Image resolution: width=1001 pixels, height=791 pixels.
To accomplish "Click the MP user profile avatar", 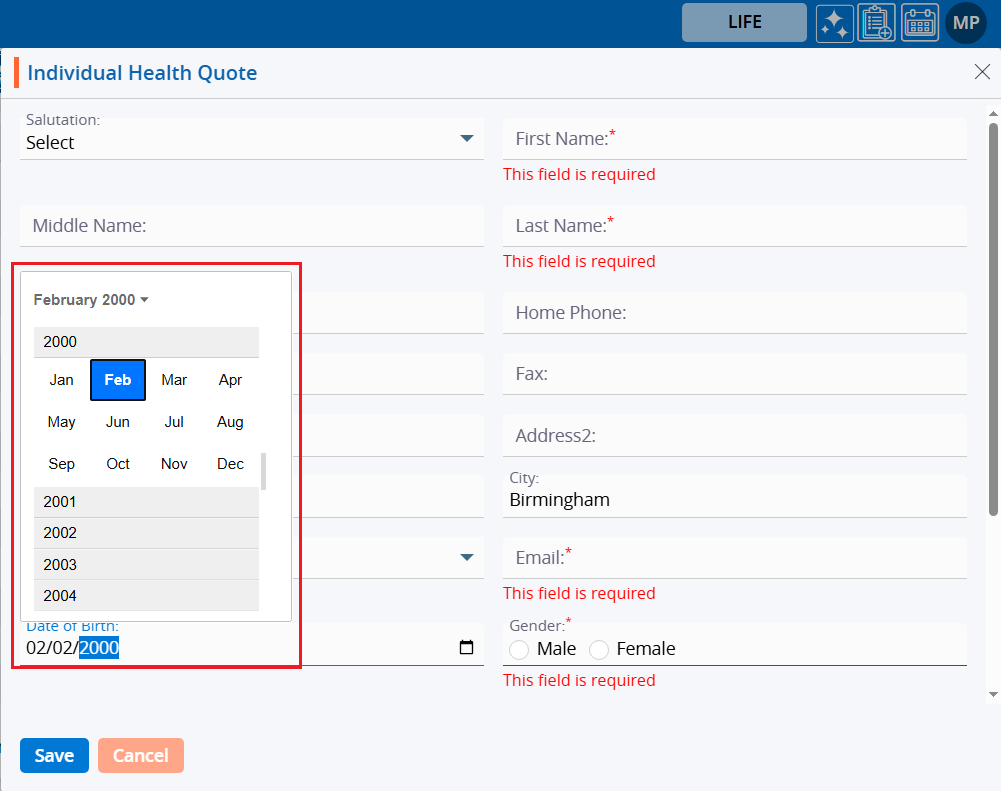I will coord(965,23).
